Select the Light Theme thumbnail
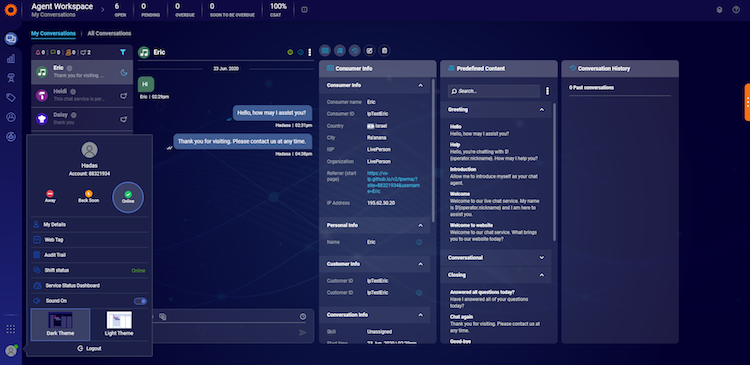750x365 pixels. 119,324
